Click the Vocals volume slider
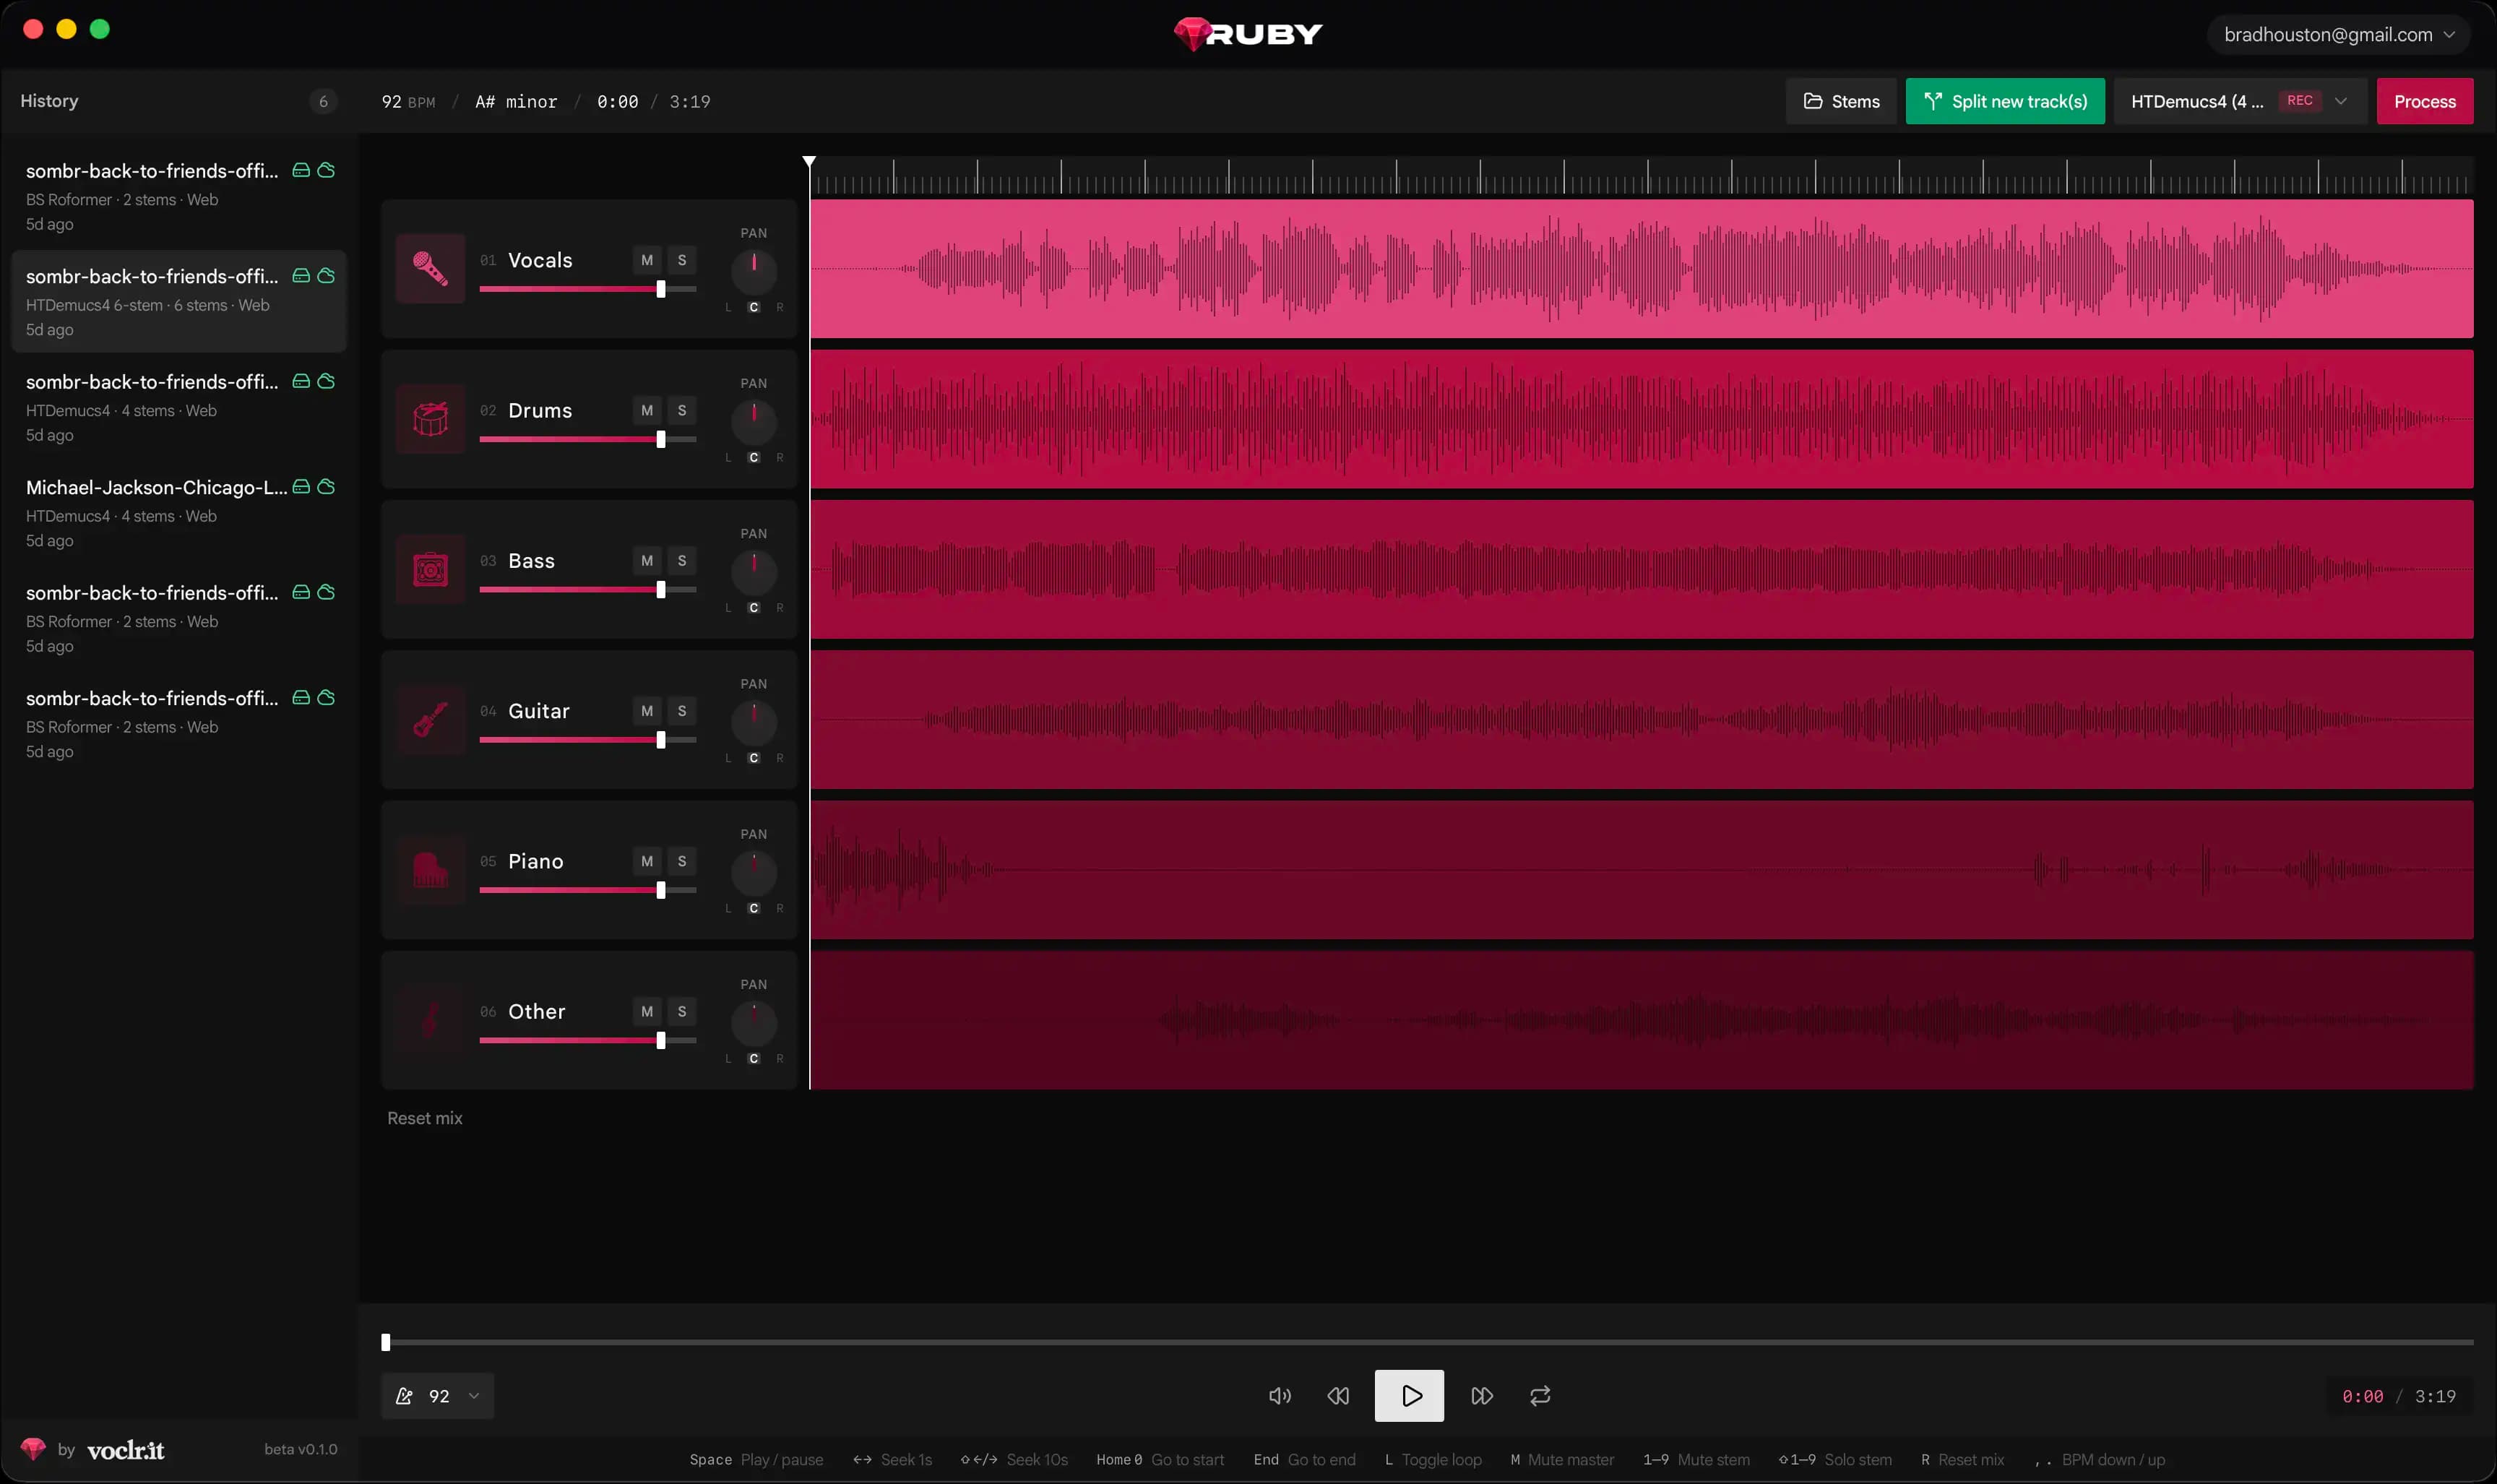Screen dimensions: 2497x1484 pyautogui.click(x=588, y=289)
